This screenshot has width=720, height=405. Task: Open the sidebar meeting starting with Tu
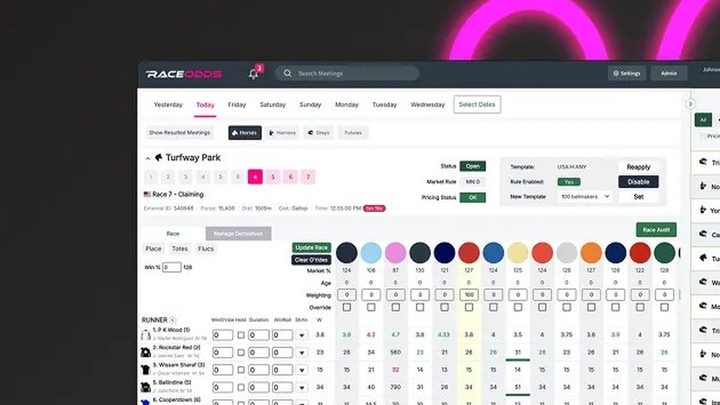pos(708,258)
